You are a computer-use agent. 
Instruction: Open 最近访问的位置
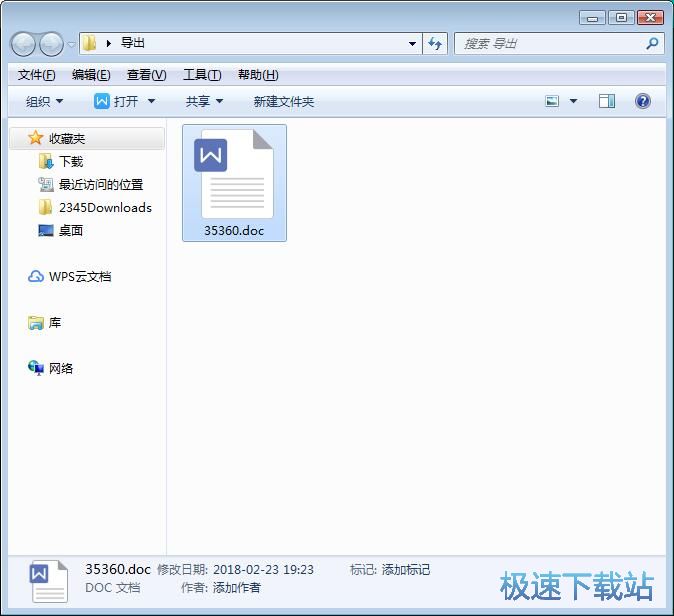[101, 185]
